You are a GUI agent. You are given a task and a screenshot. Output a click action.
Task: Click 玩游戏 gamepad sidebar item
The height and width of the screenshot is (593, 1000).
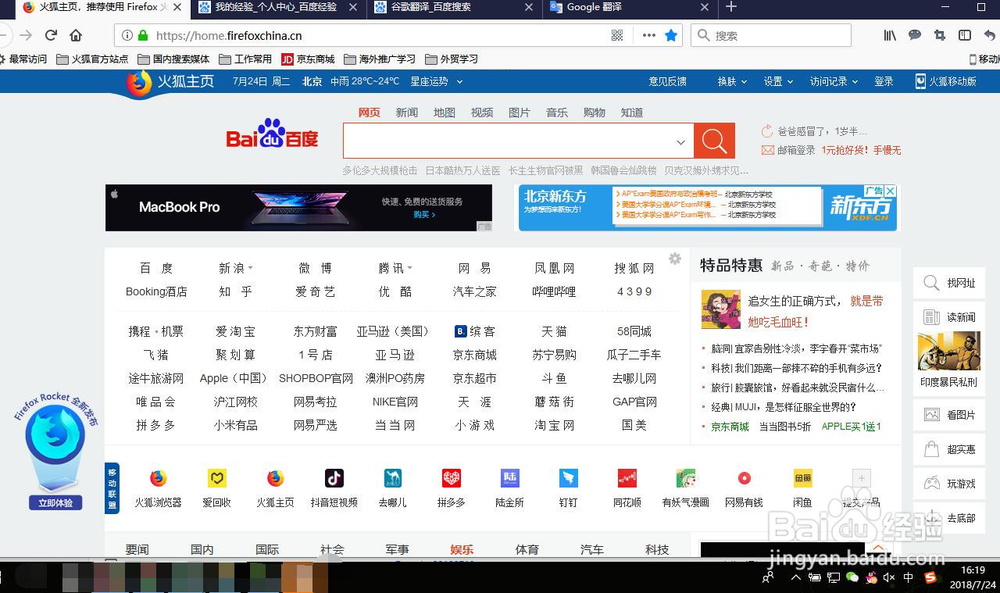click(950, 483)
